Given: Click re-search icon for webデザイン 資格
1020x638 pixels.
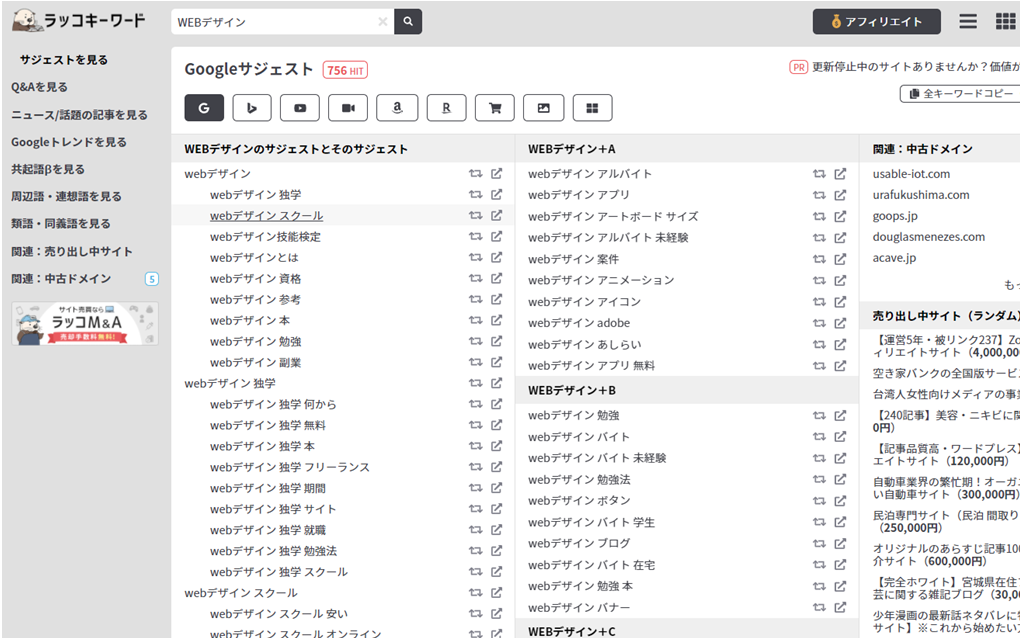Looking at the screenshot, I should [476, 278].
